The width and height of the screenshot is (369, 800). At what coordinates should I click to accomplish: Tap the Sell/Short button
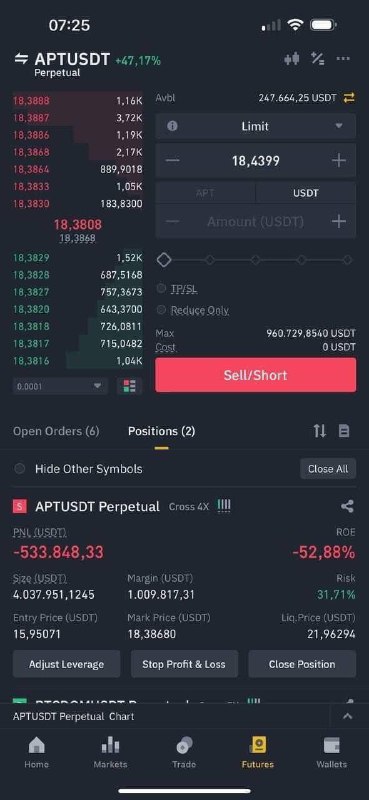point(256,375)
